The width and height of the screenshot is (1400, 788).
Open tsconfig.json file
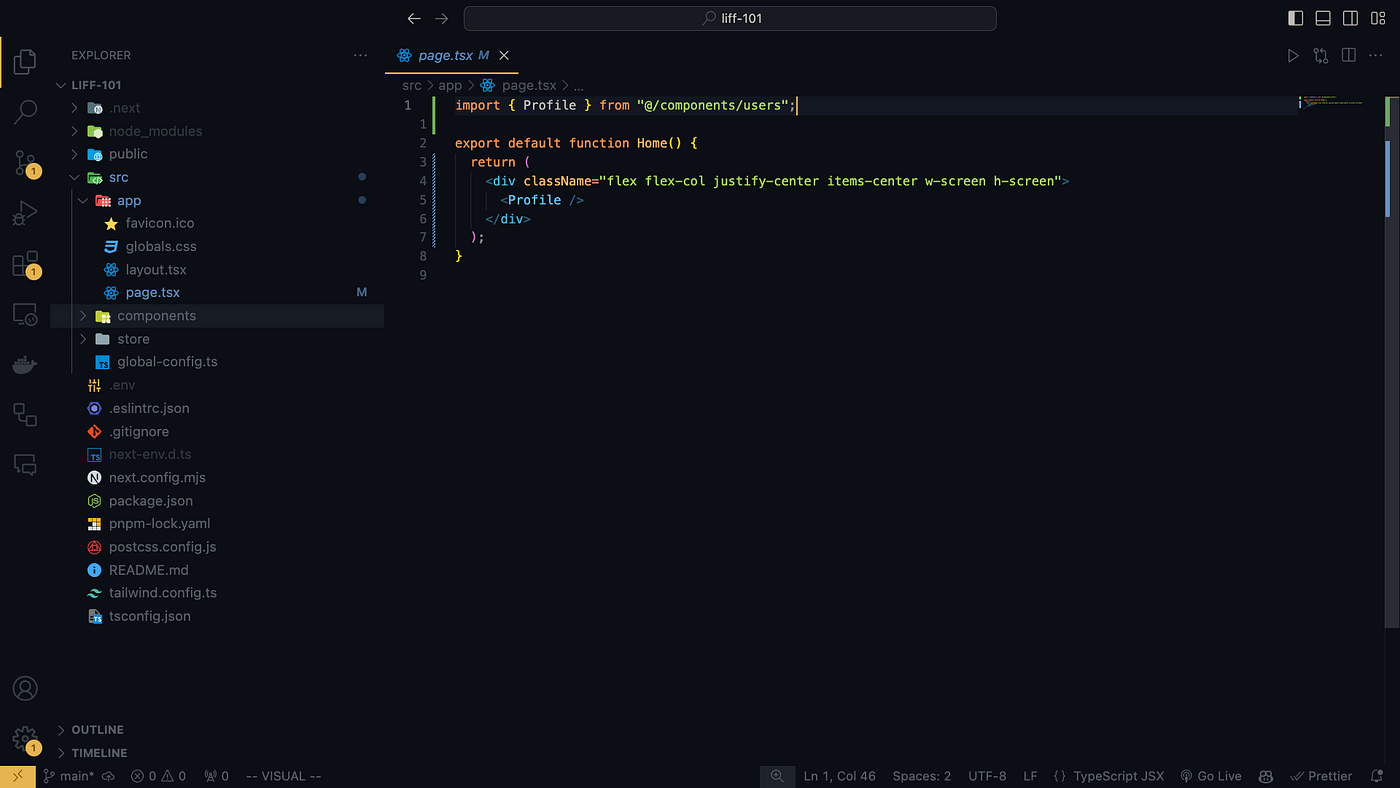tap(217, 616)
